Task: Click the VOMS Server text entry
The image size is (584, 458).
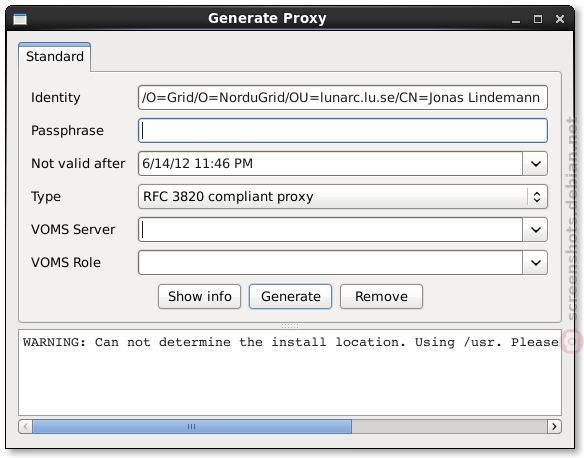Action: (330, 230)
